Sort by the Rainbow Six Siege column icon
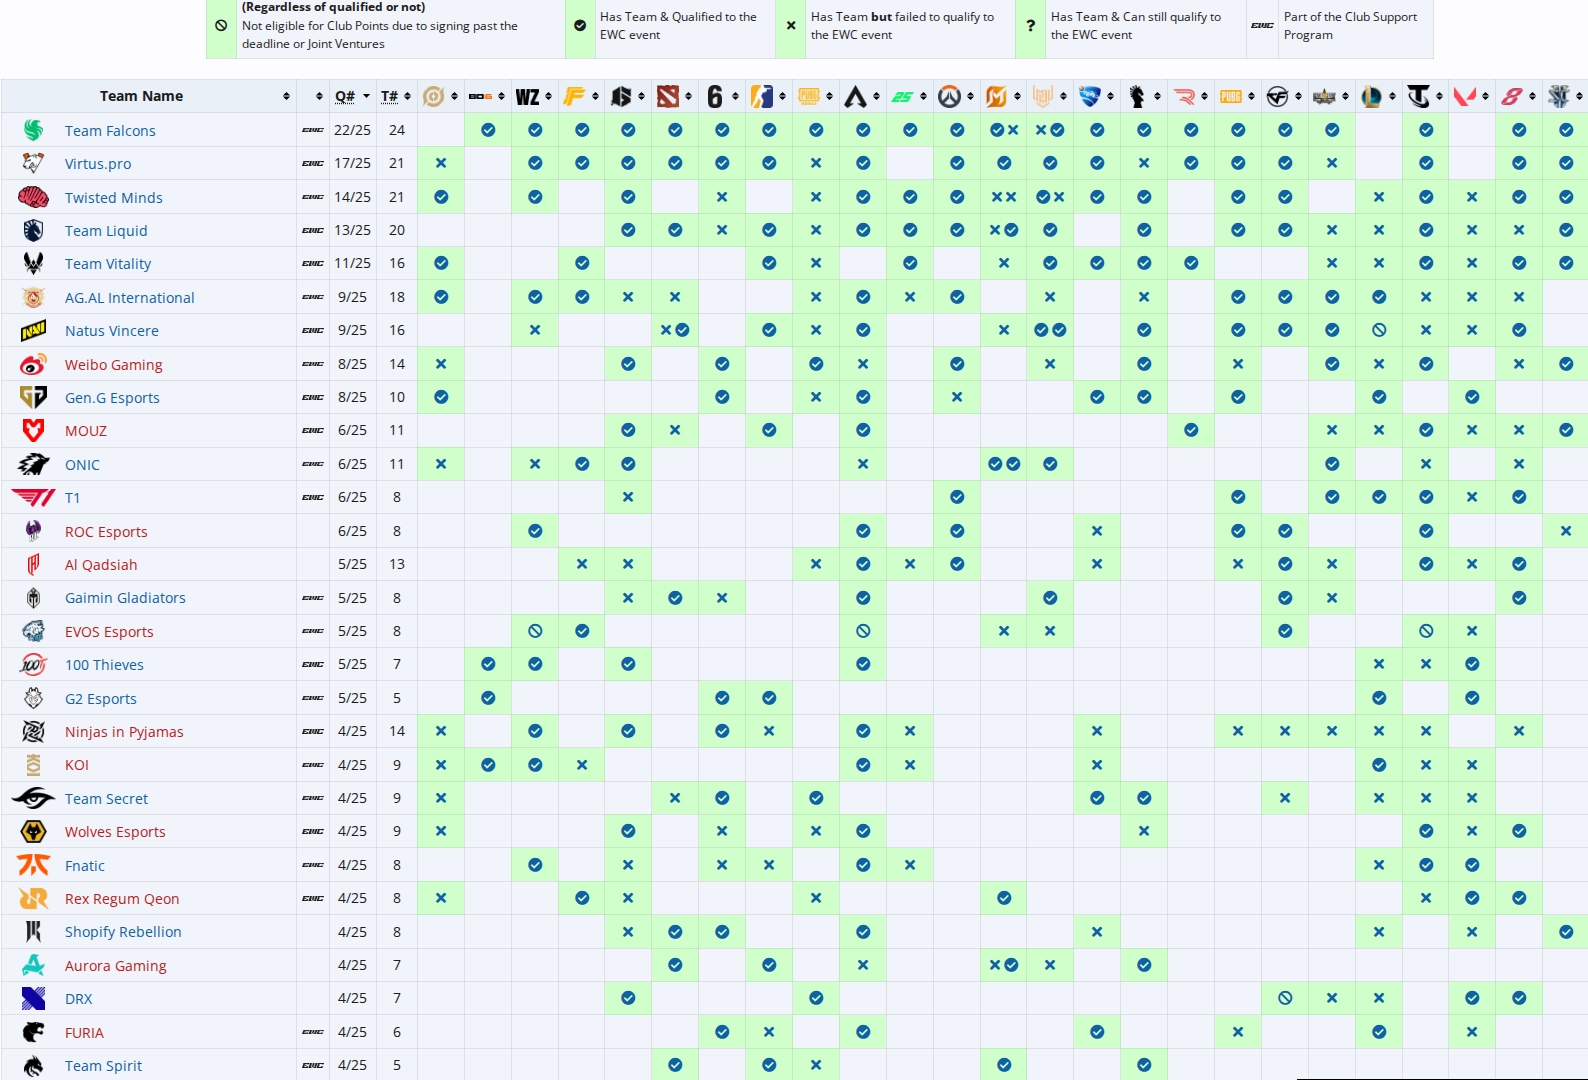The width and height of the screenshot is (1588, 1080). pos(714,96)
